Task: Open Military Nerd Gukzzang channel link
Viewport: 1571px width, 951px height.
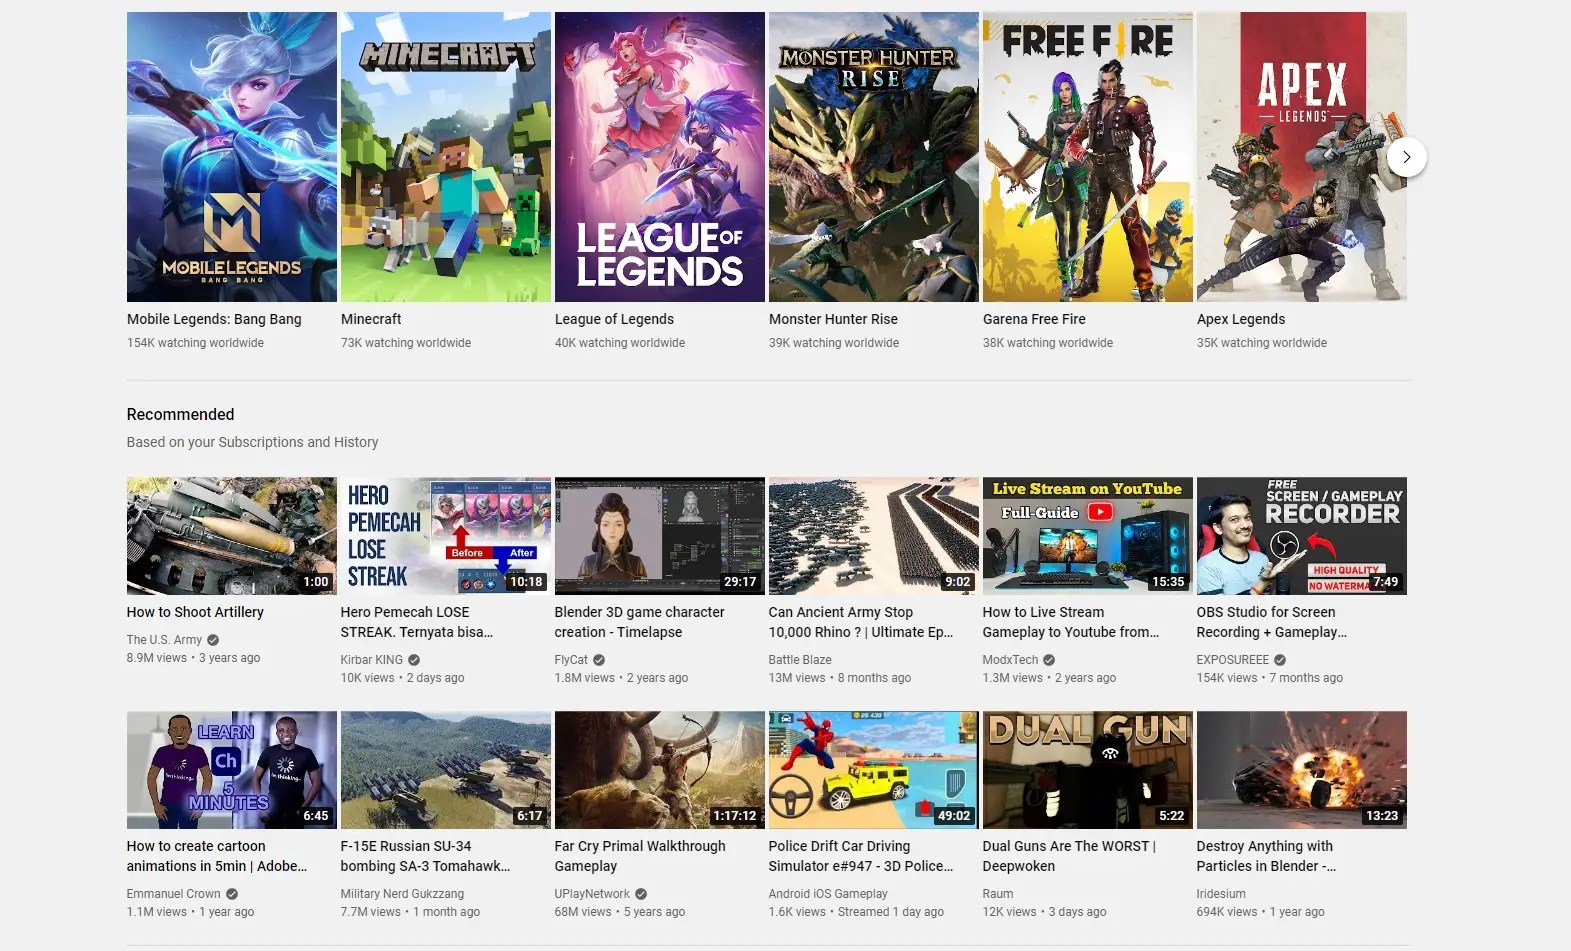Action: click(402, 894)
